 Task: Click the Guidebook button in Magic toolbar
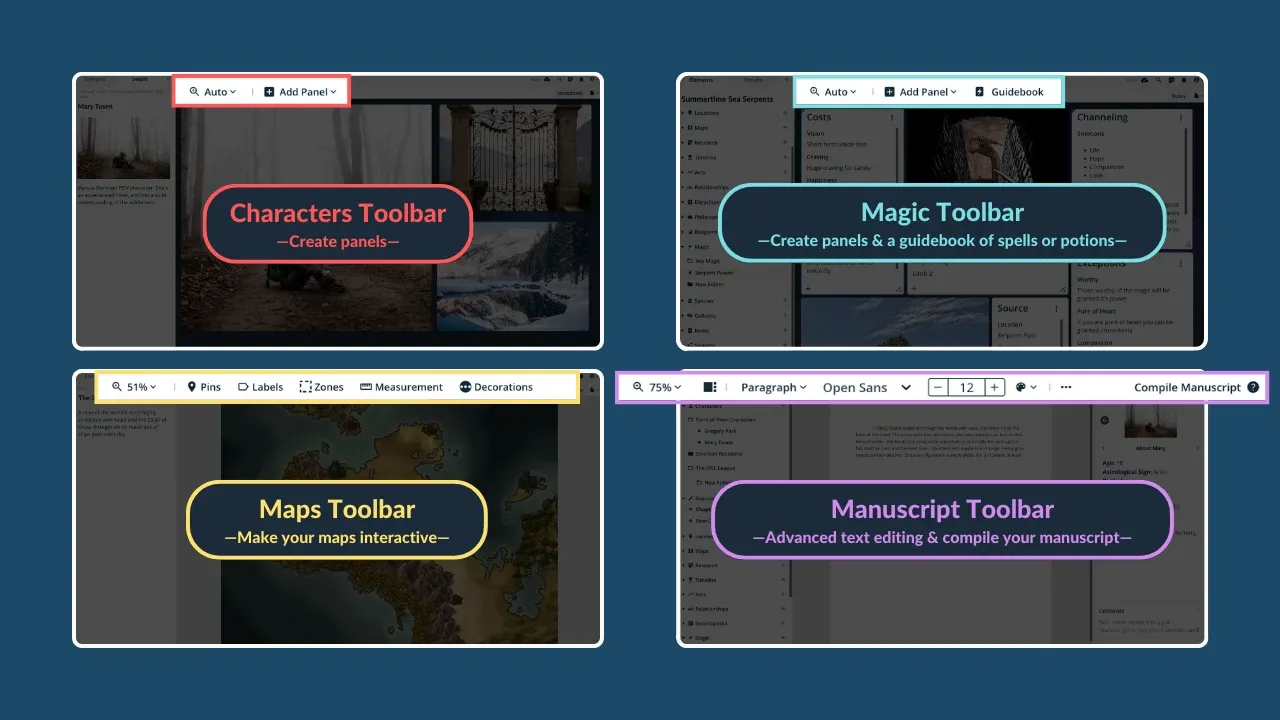coord(1009,92)
